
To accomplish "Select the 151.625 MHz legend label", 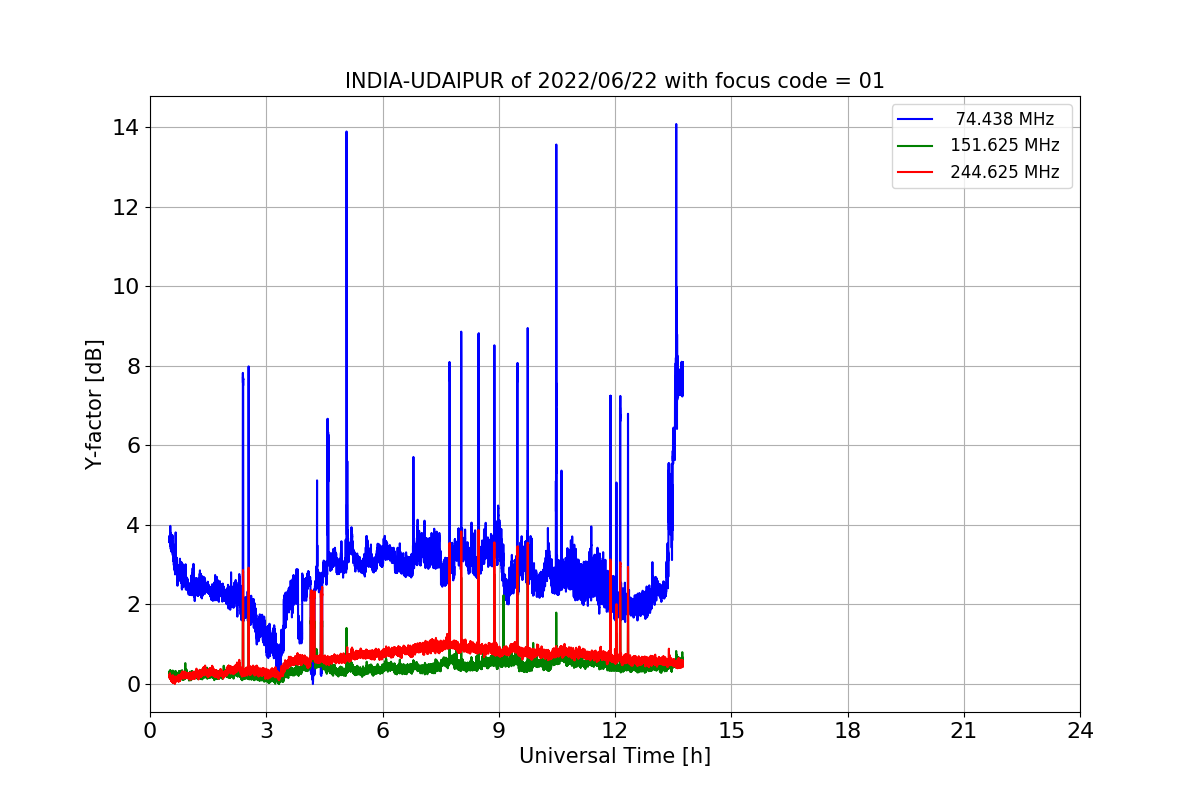I will [1004, 145].
